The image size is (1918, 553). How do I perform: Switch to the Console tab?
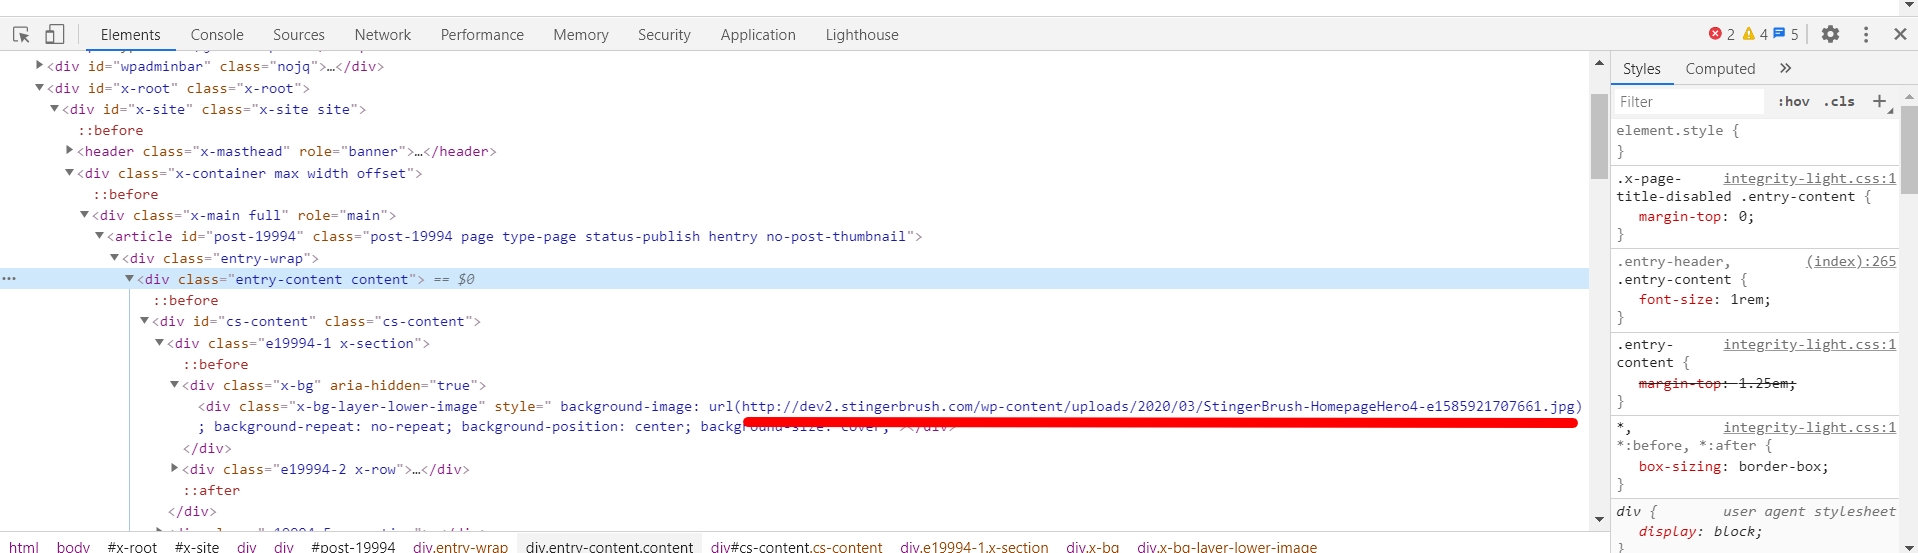point(217,34)
